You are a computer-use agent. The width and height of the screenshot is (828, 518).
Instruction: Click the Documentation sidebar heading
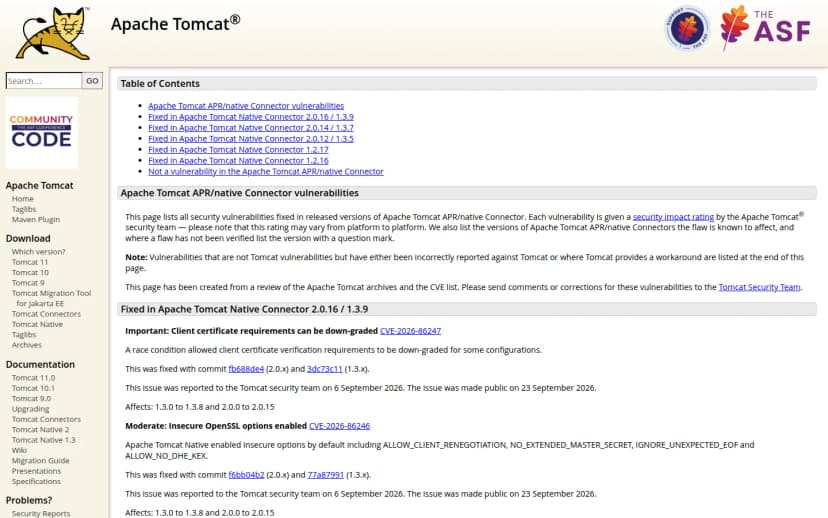pos(40,364)
